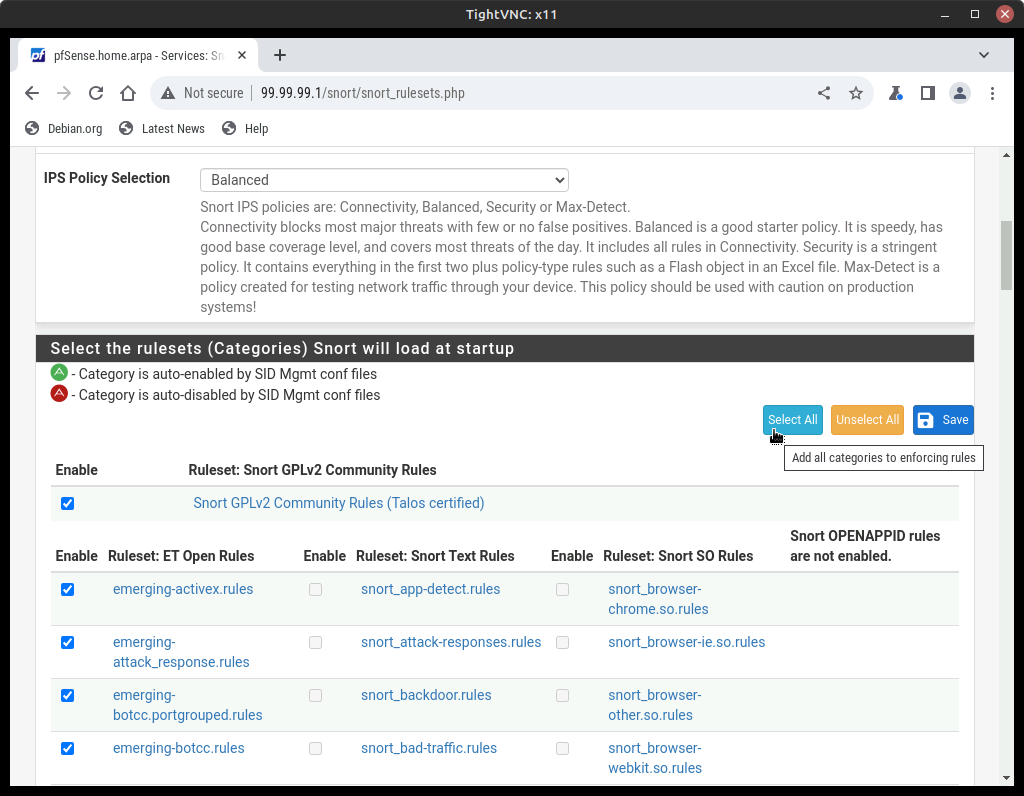Bookmark this page with the star
The image size is (1024, 796).
pyautogui.click(x=856, y=93)
